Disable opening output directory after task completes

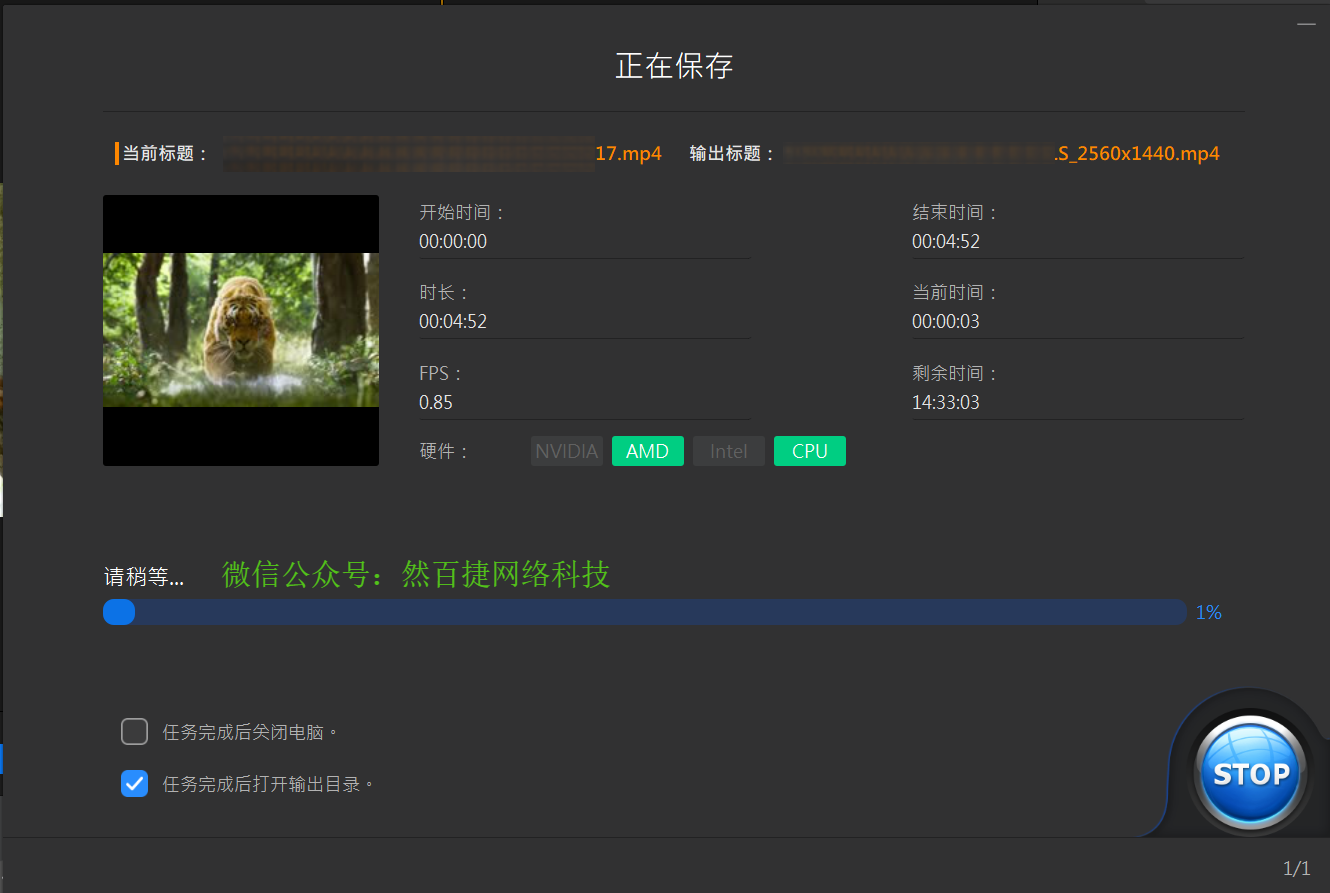134,783
